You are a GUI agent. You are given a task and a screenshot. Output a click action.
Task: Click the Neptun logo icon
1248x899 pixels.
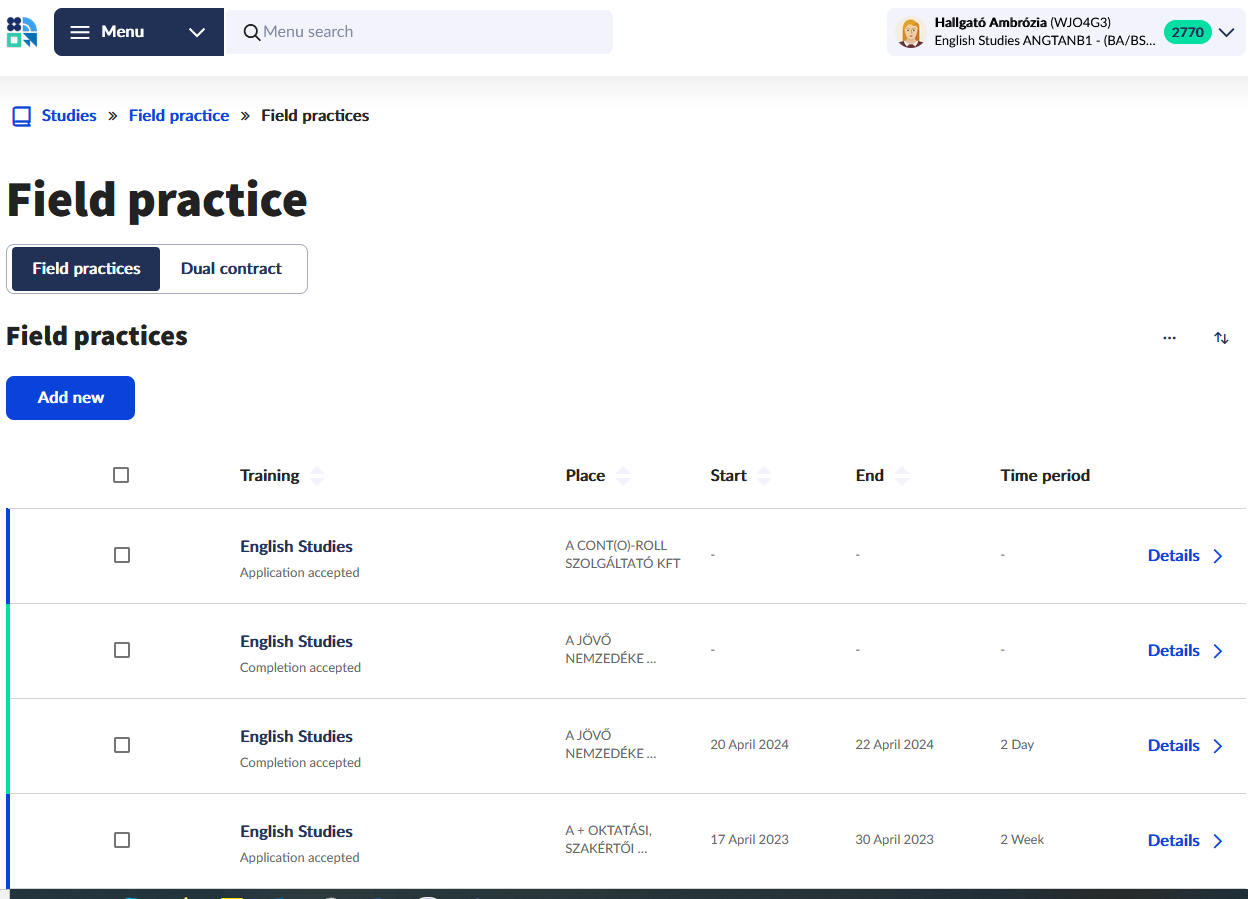click(x=22, y=32)
